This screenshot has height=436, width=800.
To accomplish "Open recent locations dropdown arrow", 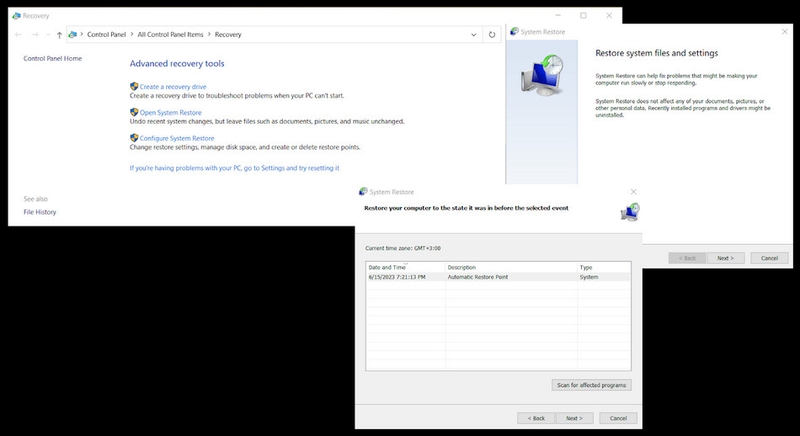I will (x=48, y=35).
